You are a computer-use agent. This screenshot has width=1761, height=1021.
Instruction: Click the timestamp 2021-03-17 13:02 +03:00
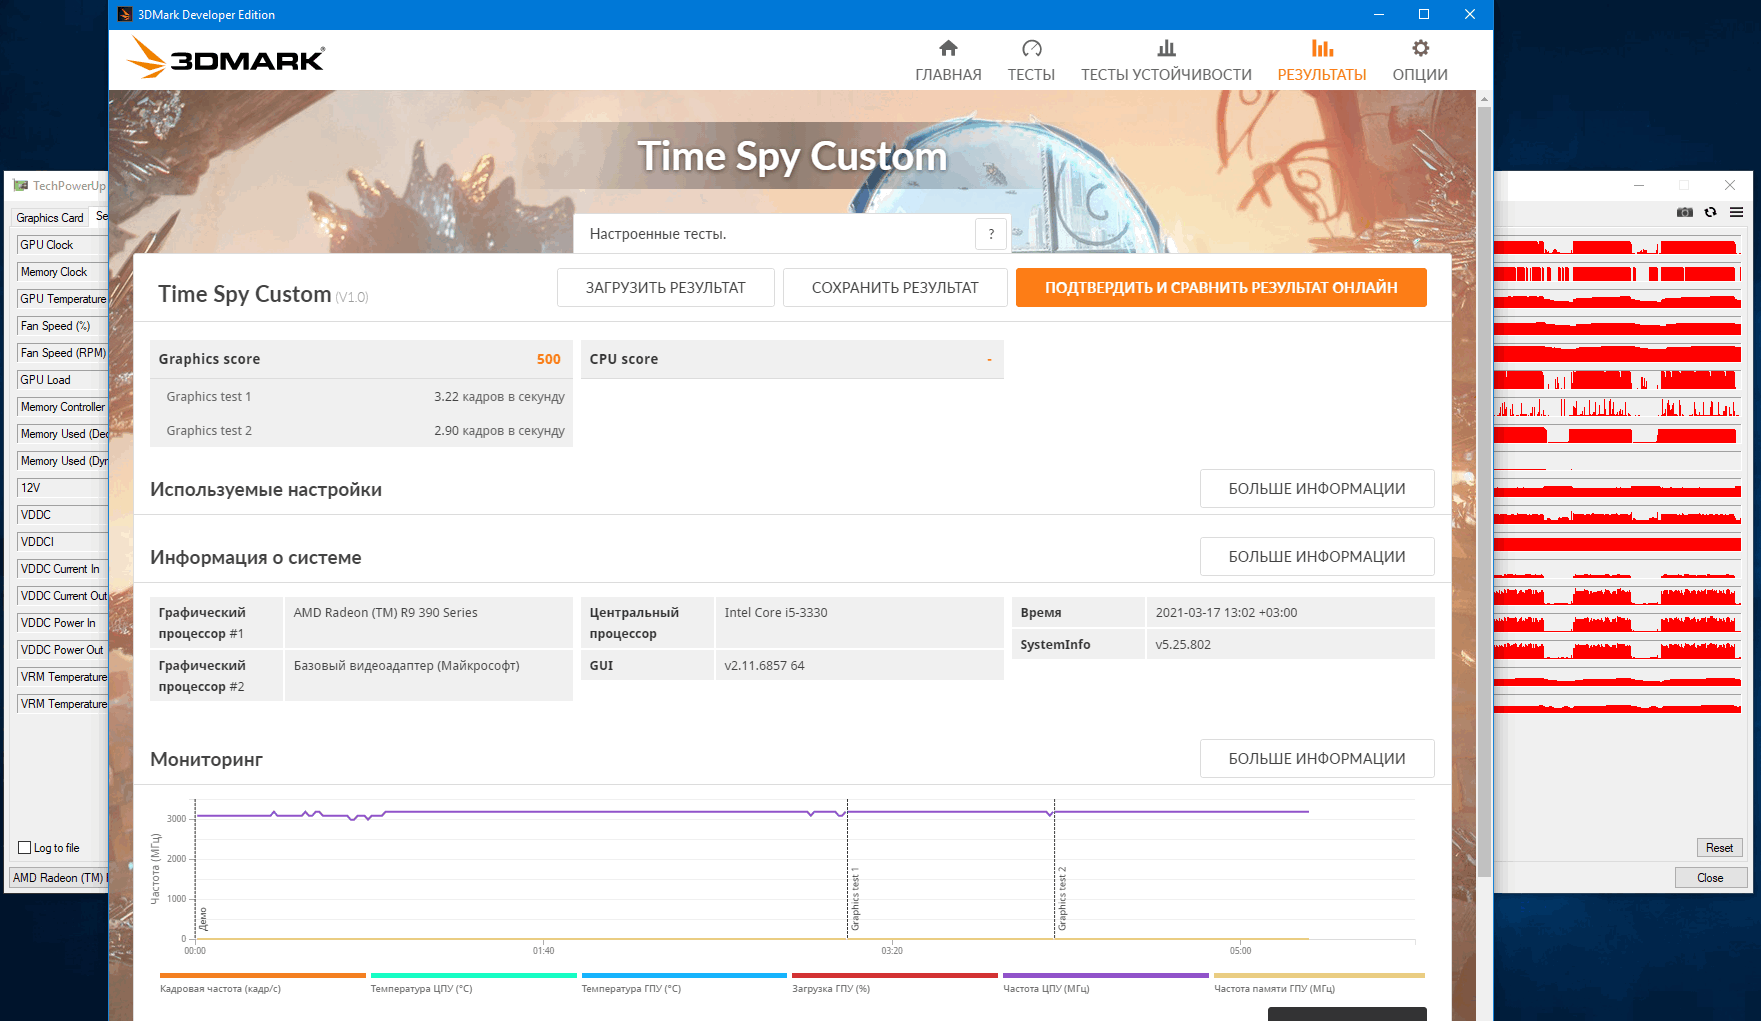point(1290,612)
